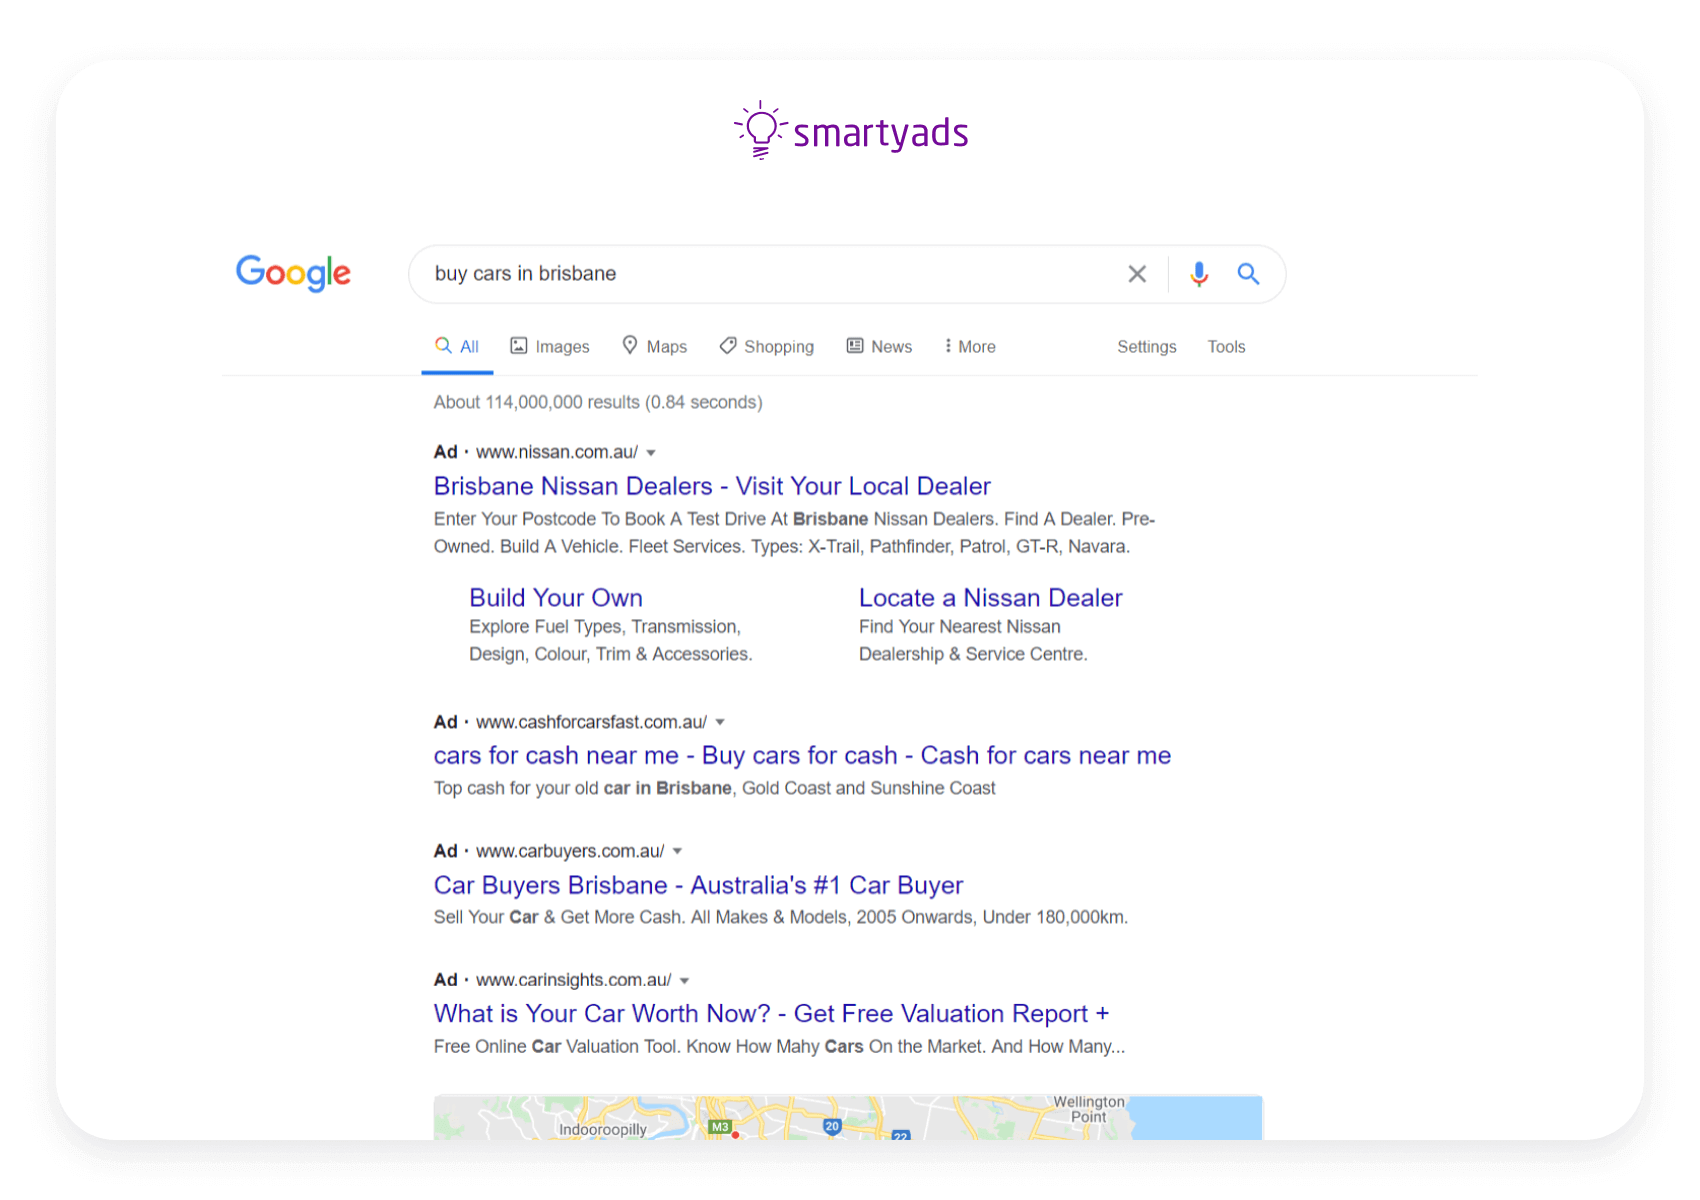The image size is (1700, 1200).
Task: Open the News tab
Action: pyautogui.click(x=879, y=347)
